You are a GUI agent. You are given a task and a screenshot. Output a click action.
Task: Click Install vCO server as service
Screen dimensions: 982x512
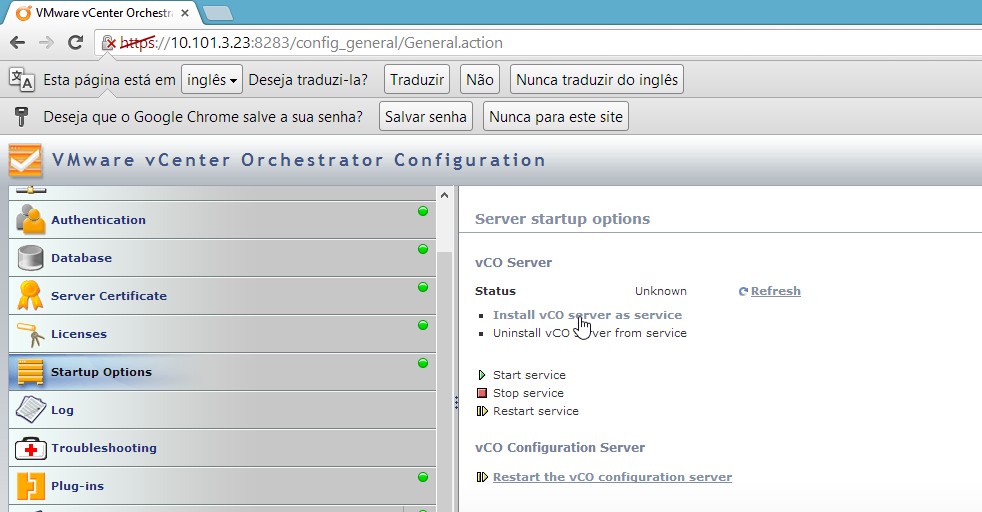[x=587, y=315]
